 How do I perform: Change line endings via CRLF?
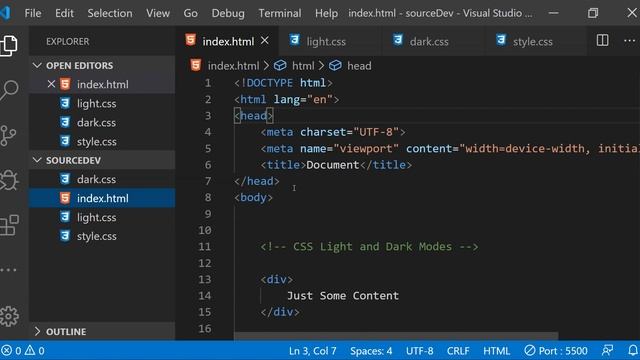(x=458, y=351)
